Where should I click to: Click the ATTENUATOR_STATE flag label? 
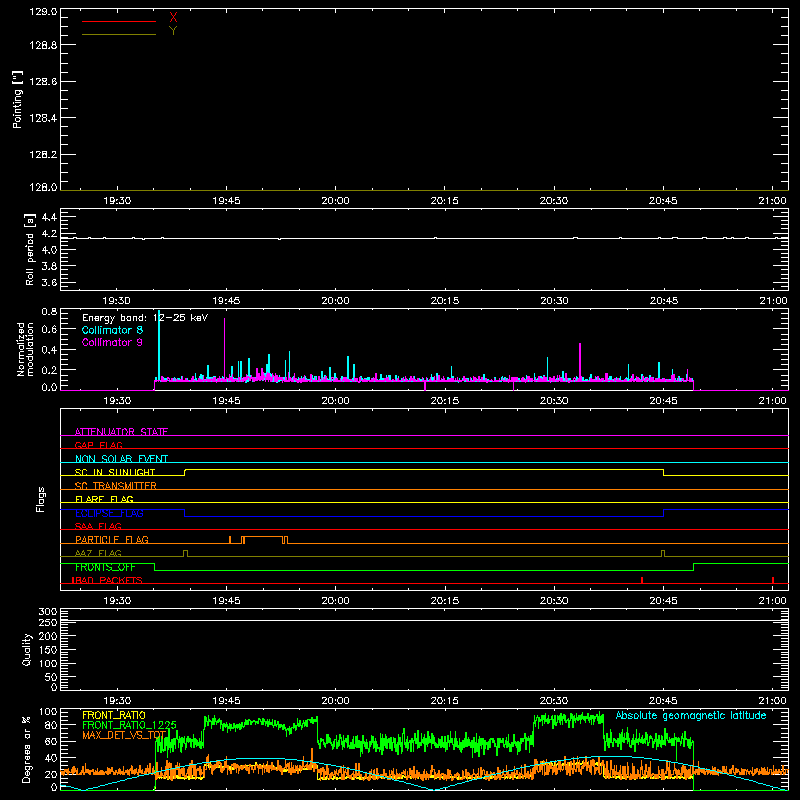[121, 432]
